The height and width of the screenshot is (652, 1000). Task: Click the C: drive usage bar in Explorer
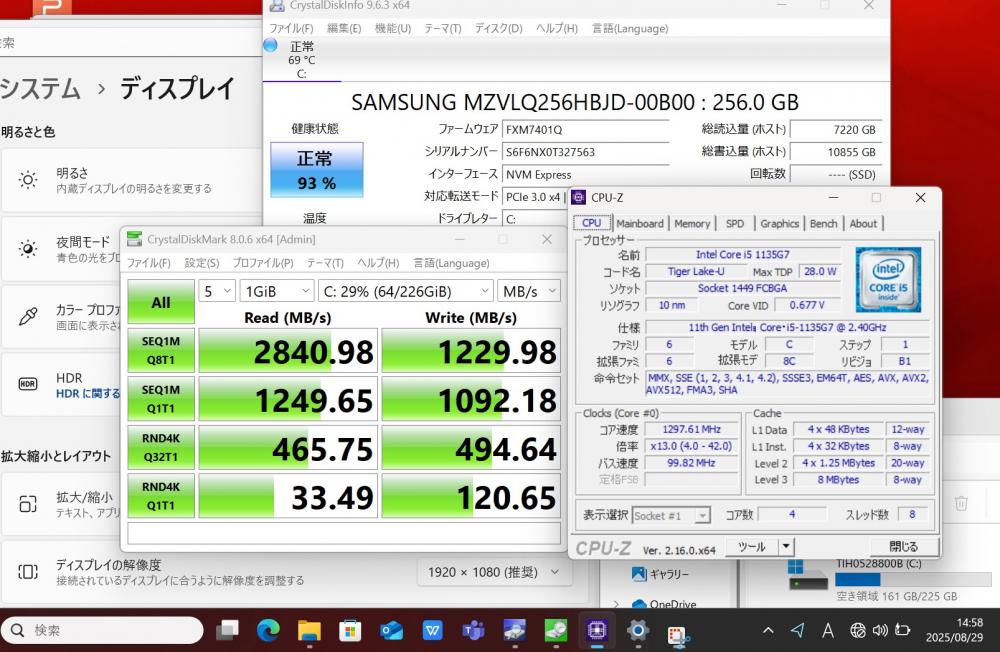pyautogui.click(x=913, y=579)
